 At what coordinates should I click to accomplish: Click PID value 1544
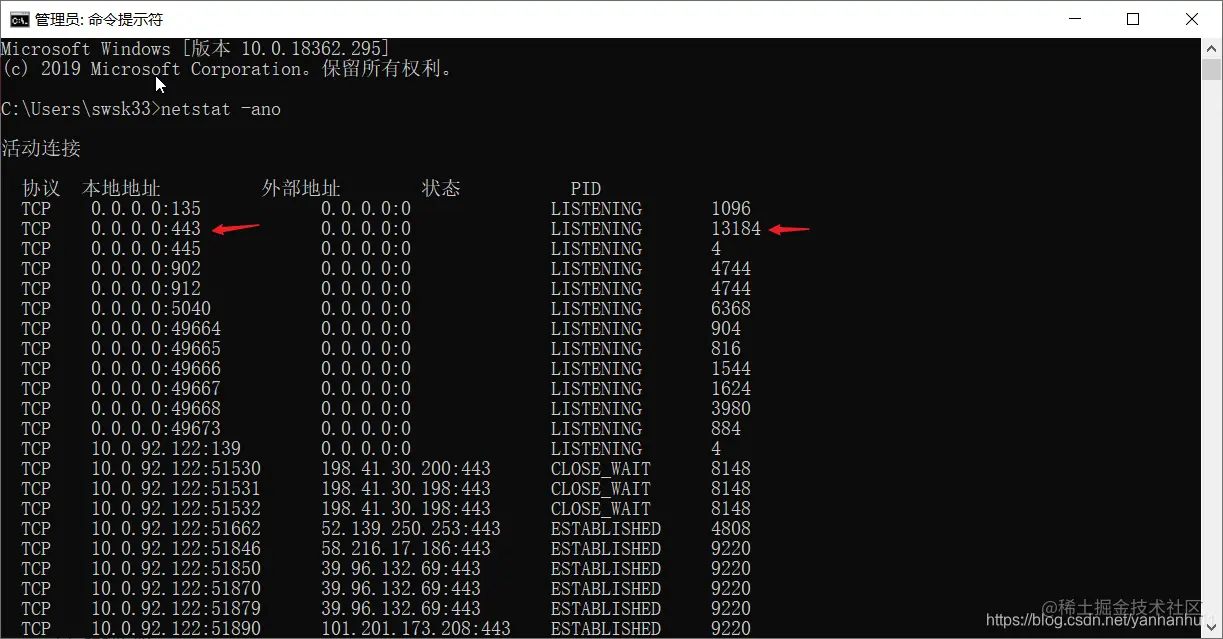[x=731, y=369]
